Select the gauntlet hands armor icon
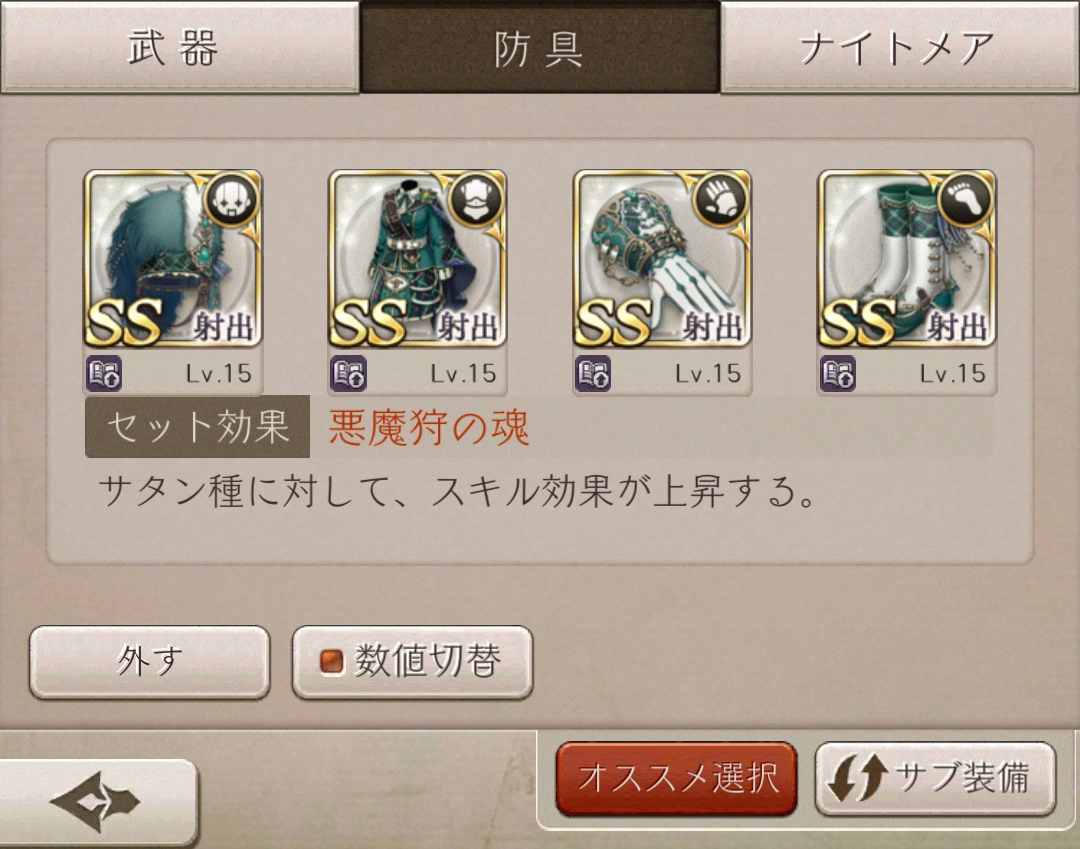Viewport: 1080px width, 849px height. (662, 258)
